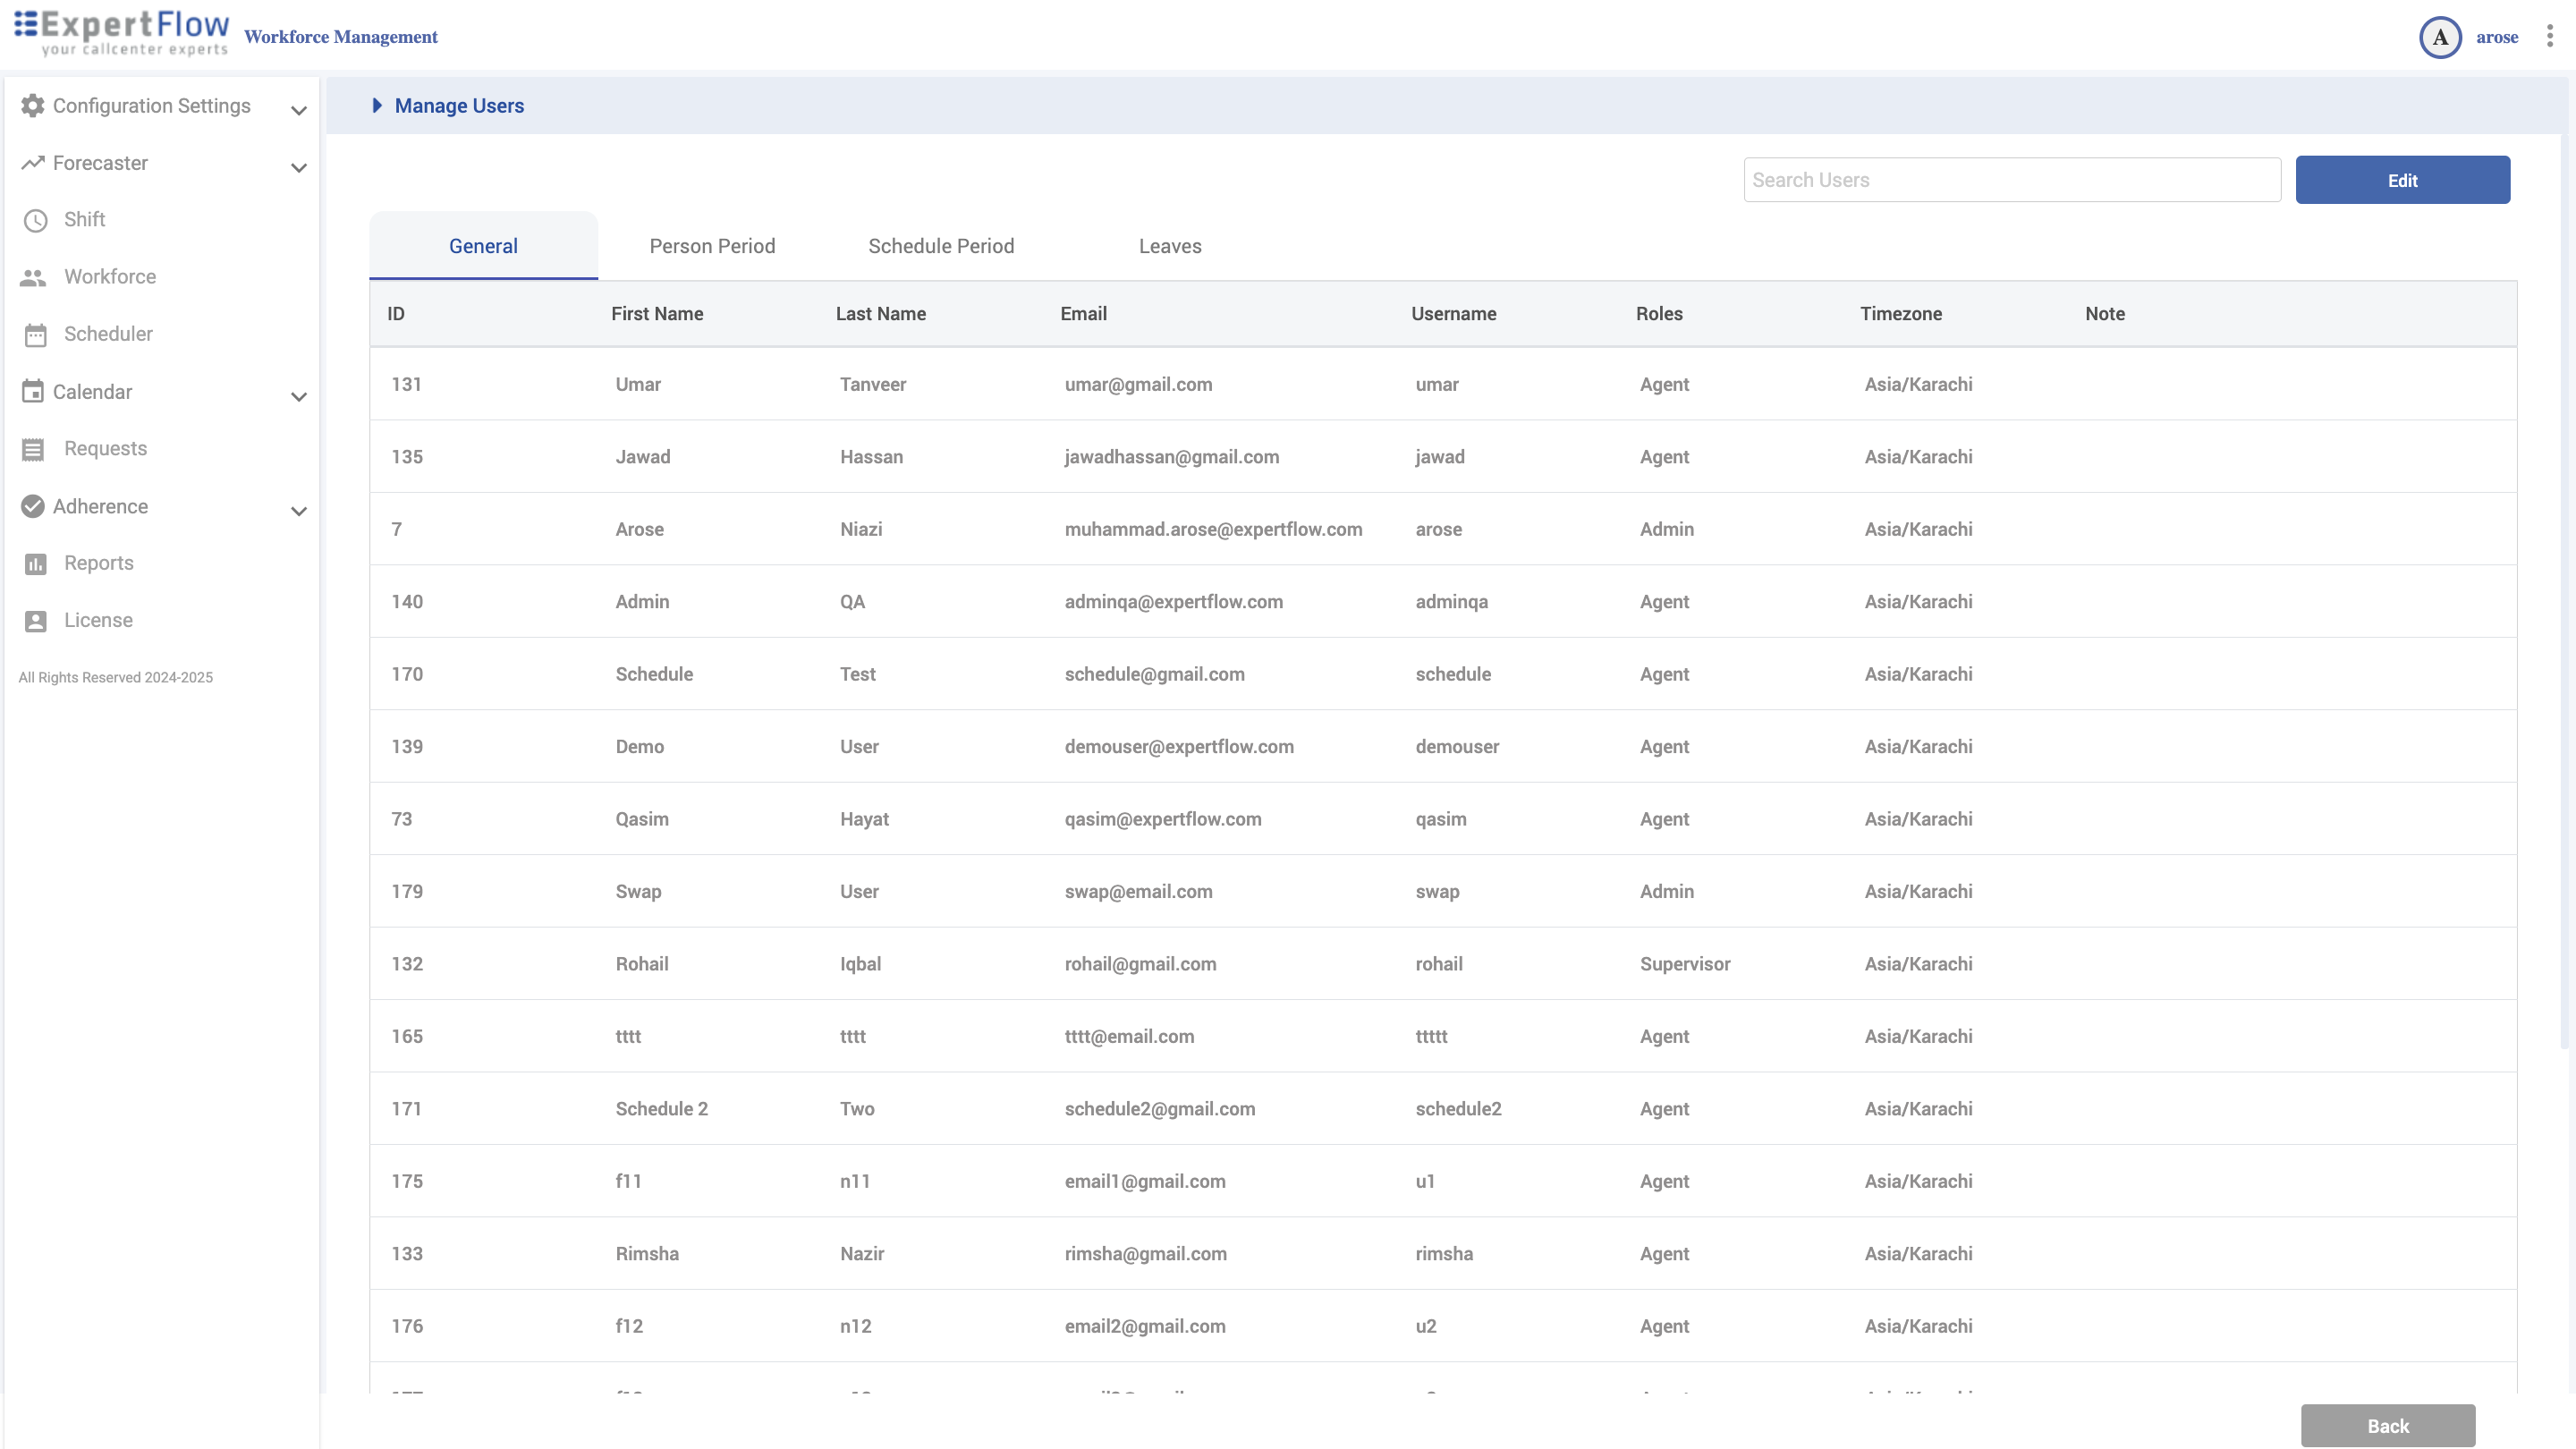The height and width of the screenshot is (1449, 2576).
Task: Click the Back button
Action: pos(2387,1425)
